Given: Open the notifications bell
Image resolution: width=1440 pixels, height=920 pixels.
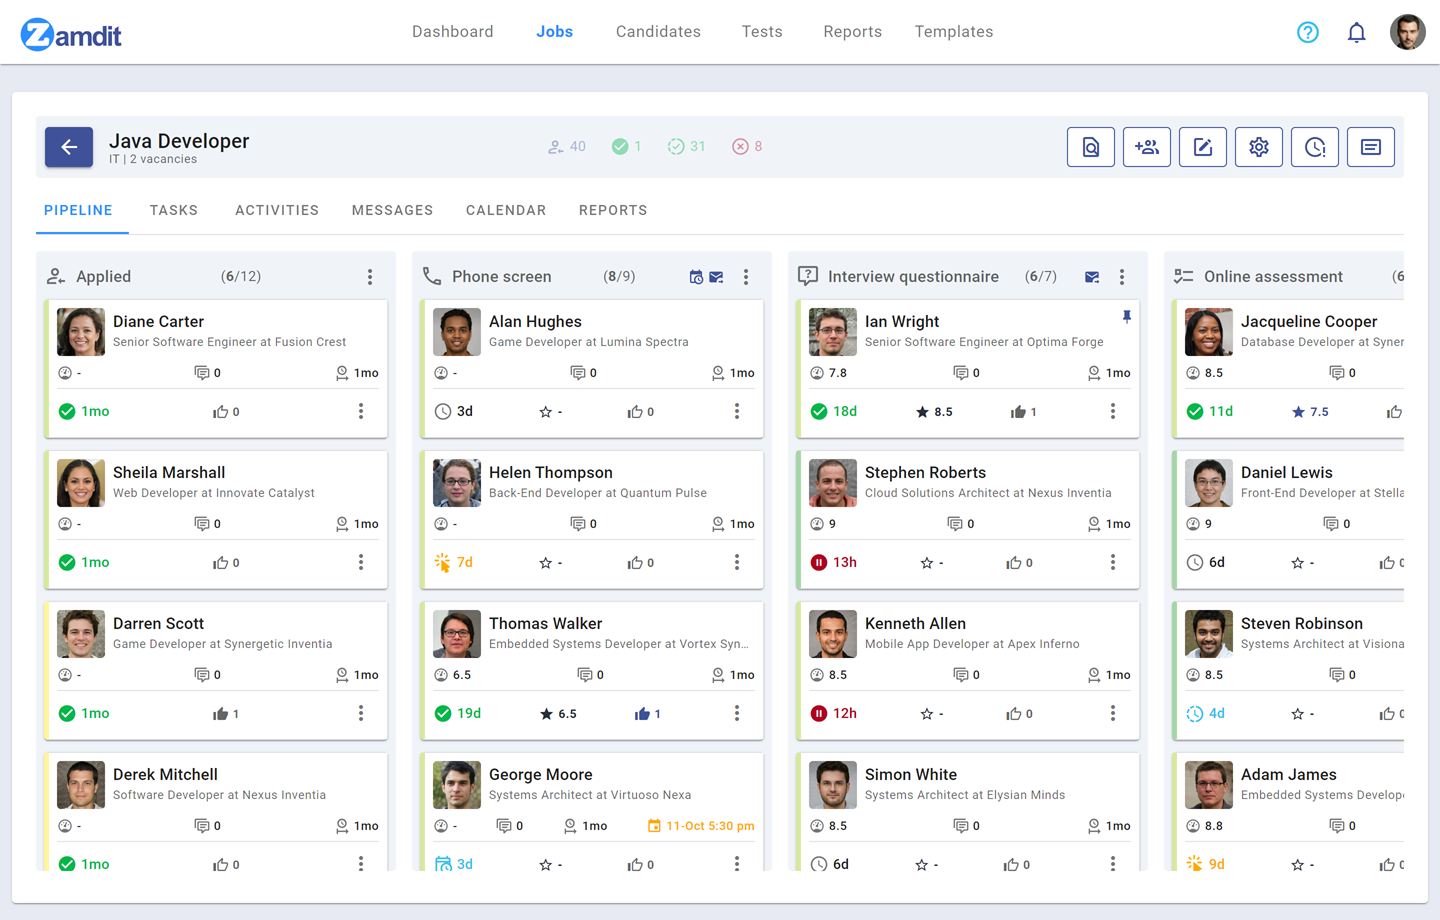Looking at the screenshot, I should [x=1356, y=31].
